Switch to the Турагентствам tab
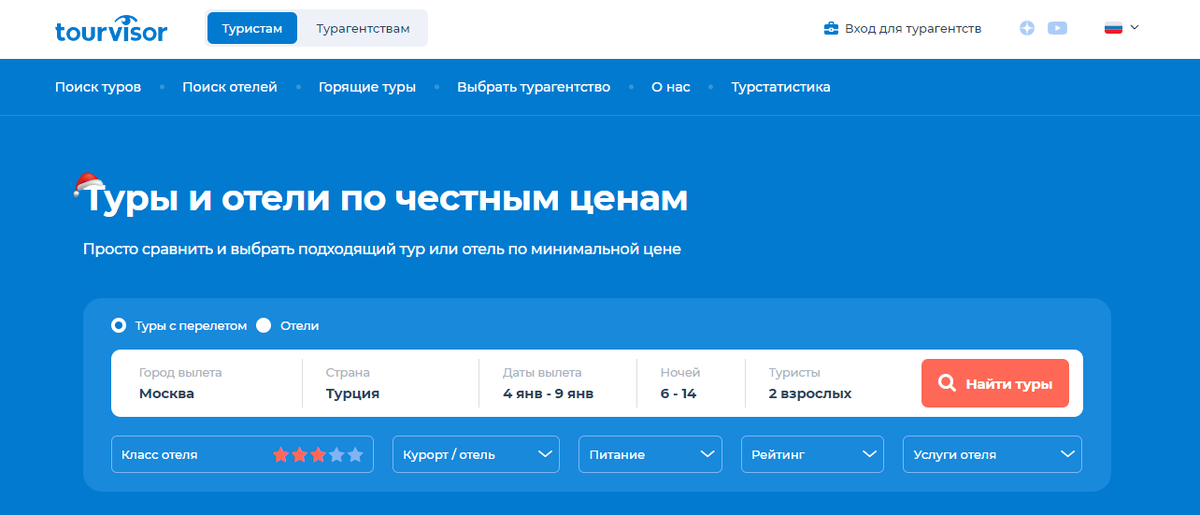 363,28
